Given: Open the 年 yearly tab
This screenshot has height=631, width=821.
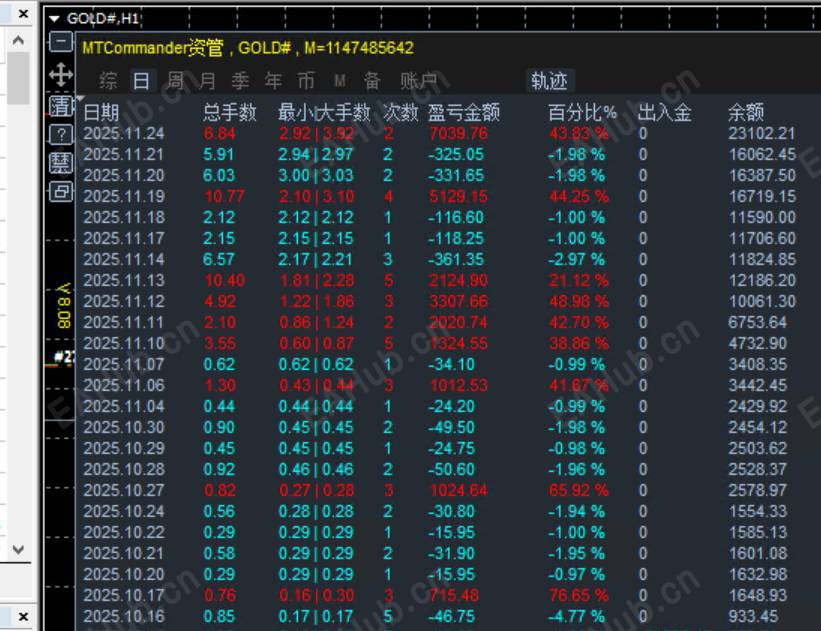Looking at the screenshot, I should [273, 81].
